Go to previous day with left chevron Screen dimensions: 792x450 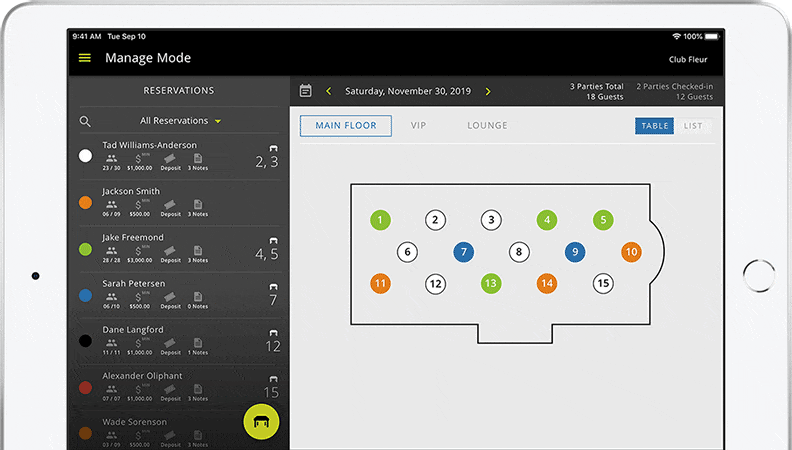pyautogui.click(x=328, y=91)
